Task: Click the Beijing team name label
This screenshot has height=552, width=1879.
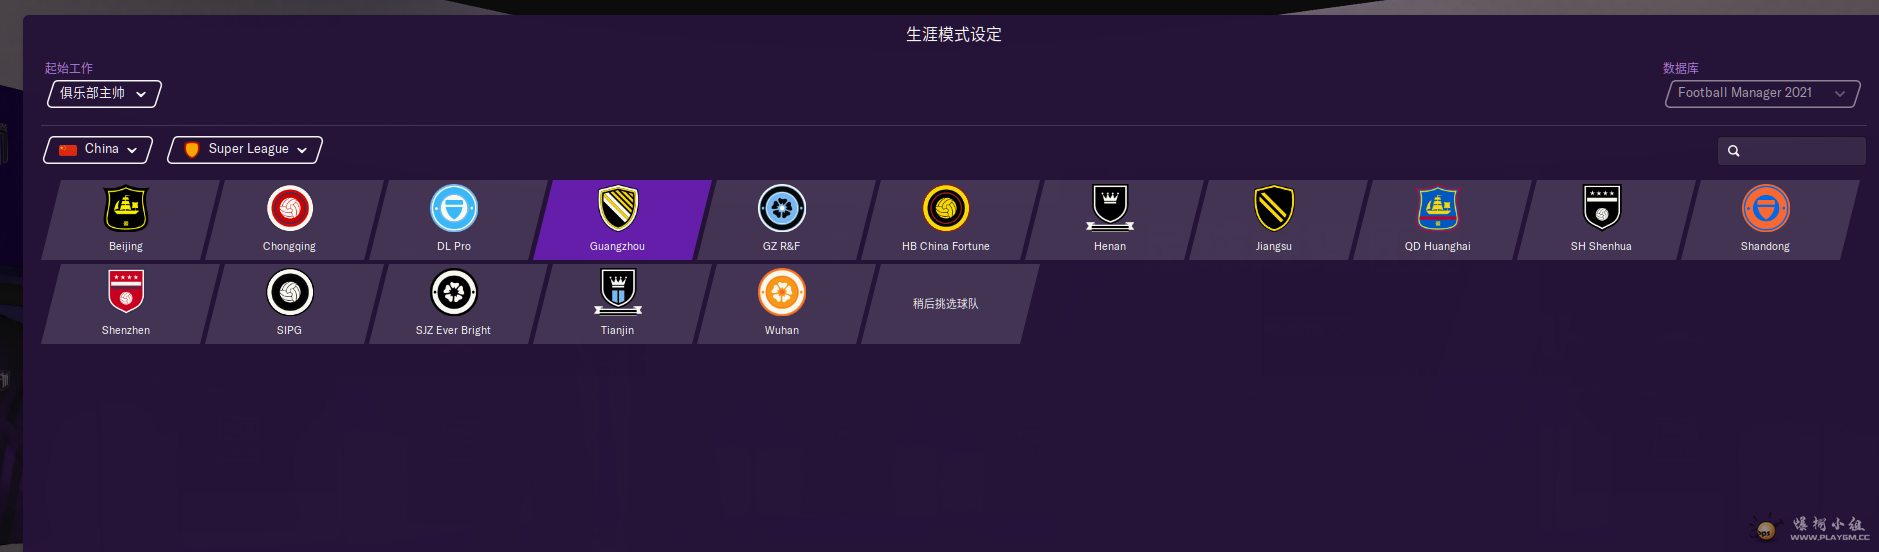Action: tap(126, 246)
